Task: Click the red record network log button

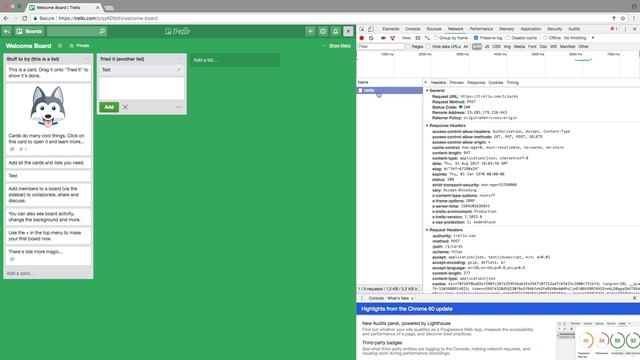Action: [x=362, y=38]
